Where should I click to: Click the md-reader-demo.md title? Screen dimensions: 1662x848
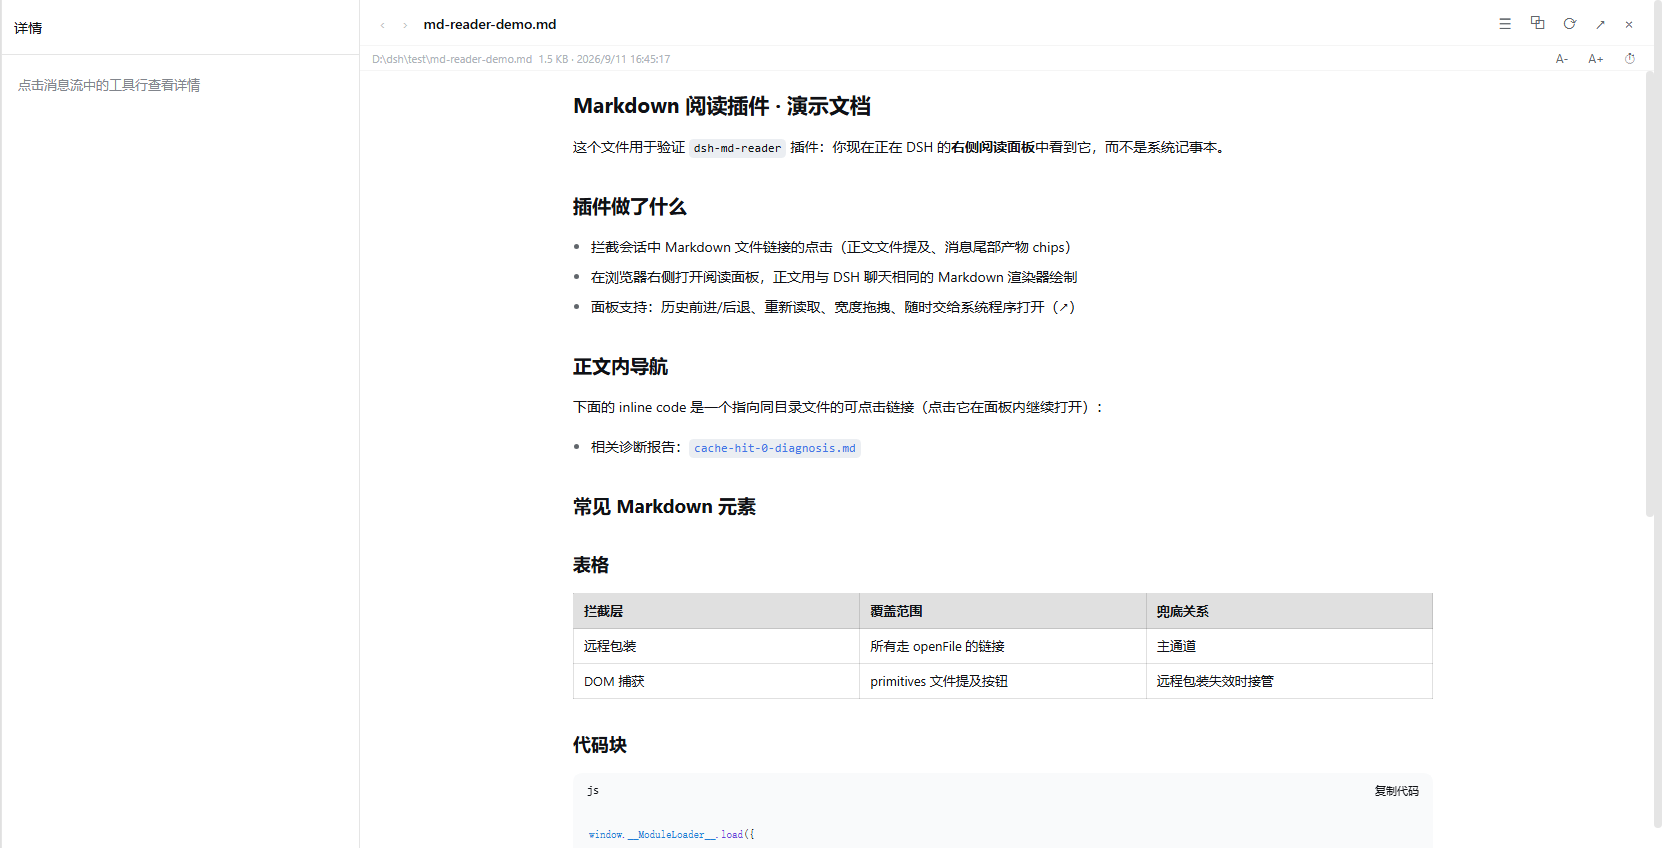490,25
